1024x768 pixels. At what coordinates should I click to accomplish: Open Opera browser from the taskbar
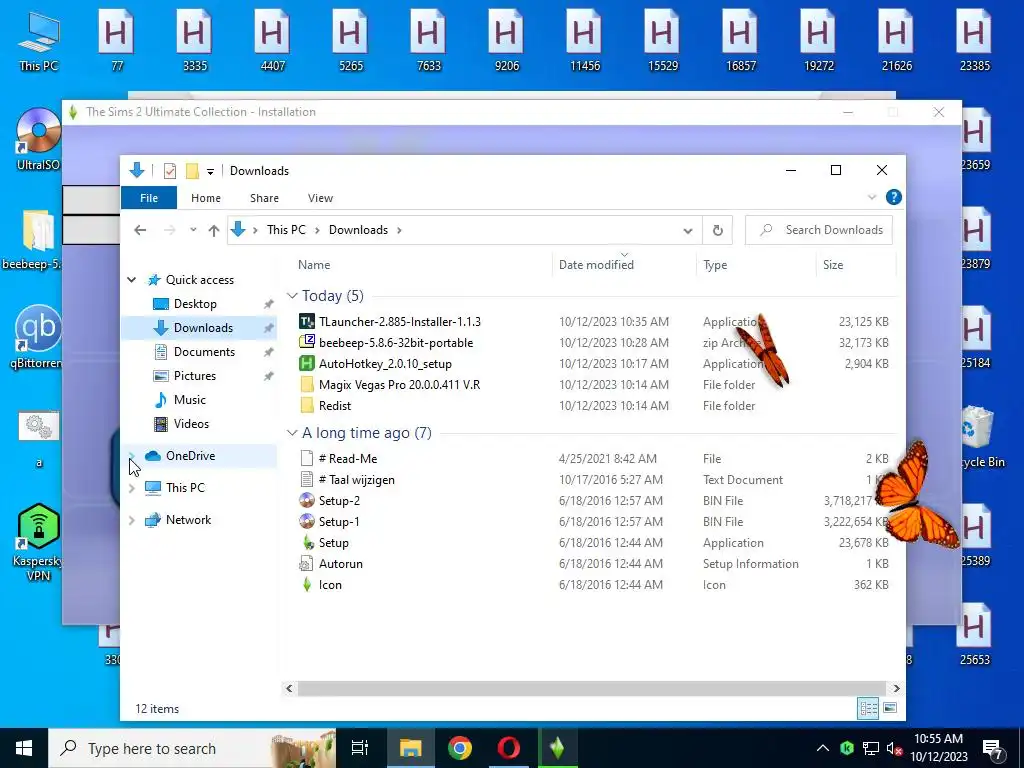click(x=508, y=748)
